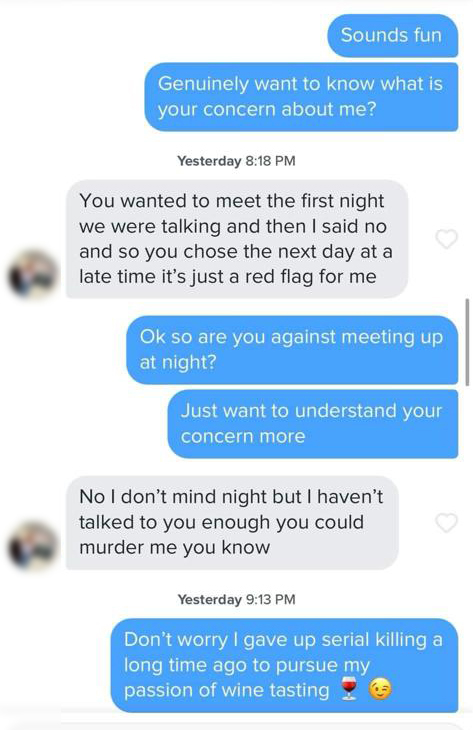473x730 pixels.
Task: Select 'No I don't mind night' message
Action: 232,522
